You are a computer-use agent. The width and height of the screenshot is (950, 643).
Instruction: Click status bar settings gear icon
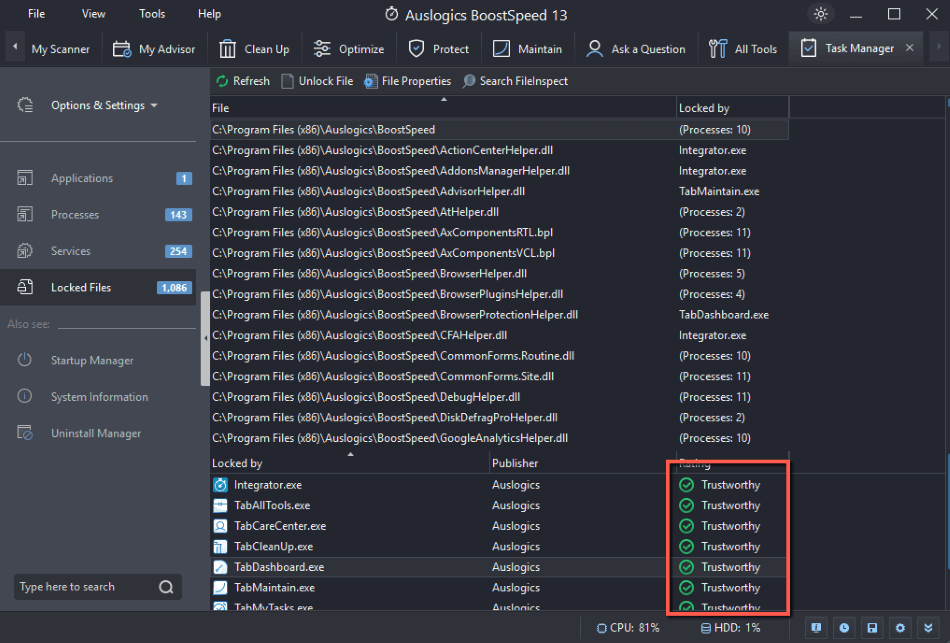pyautogui.click(x=900, y=628)
